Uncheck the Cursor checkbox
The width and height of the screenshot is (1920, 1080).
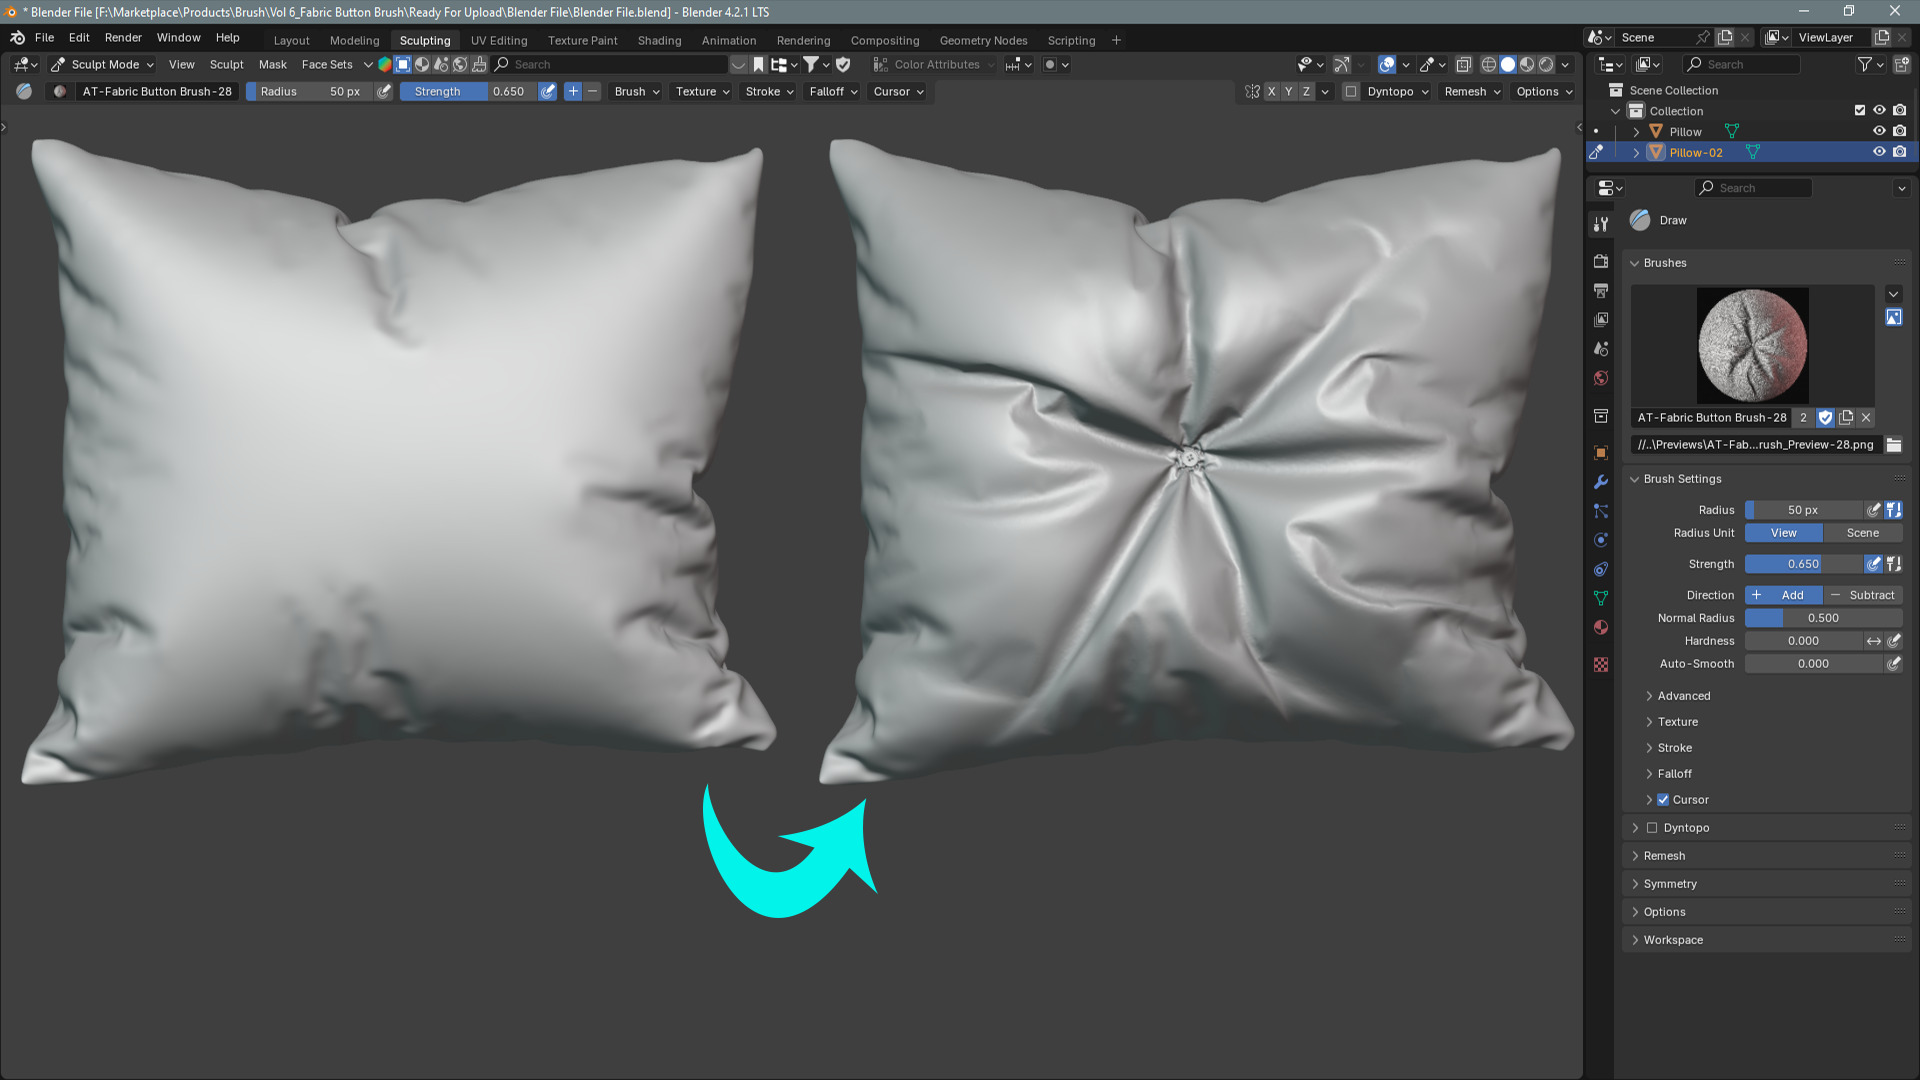1663,800
